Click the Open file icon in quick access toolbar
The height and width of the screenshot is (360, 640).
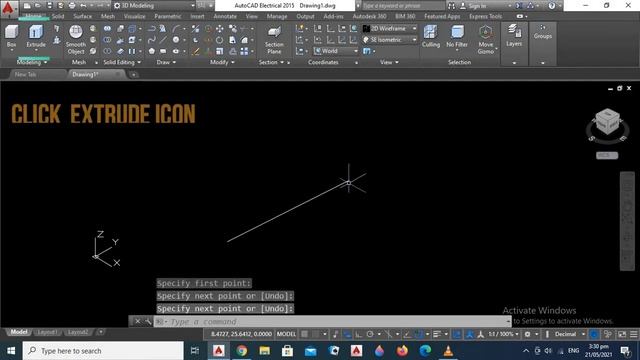38,6
